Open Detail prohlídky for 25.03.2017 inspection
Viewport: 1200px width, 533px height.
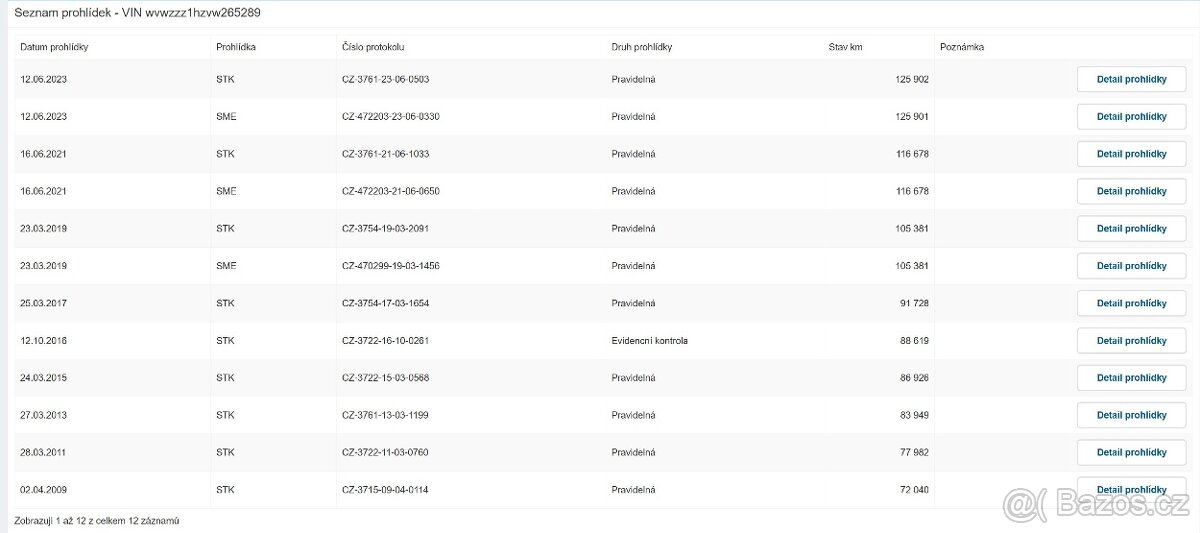click(1131, 303)
